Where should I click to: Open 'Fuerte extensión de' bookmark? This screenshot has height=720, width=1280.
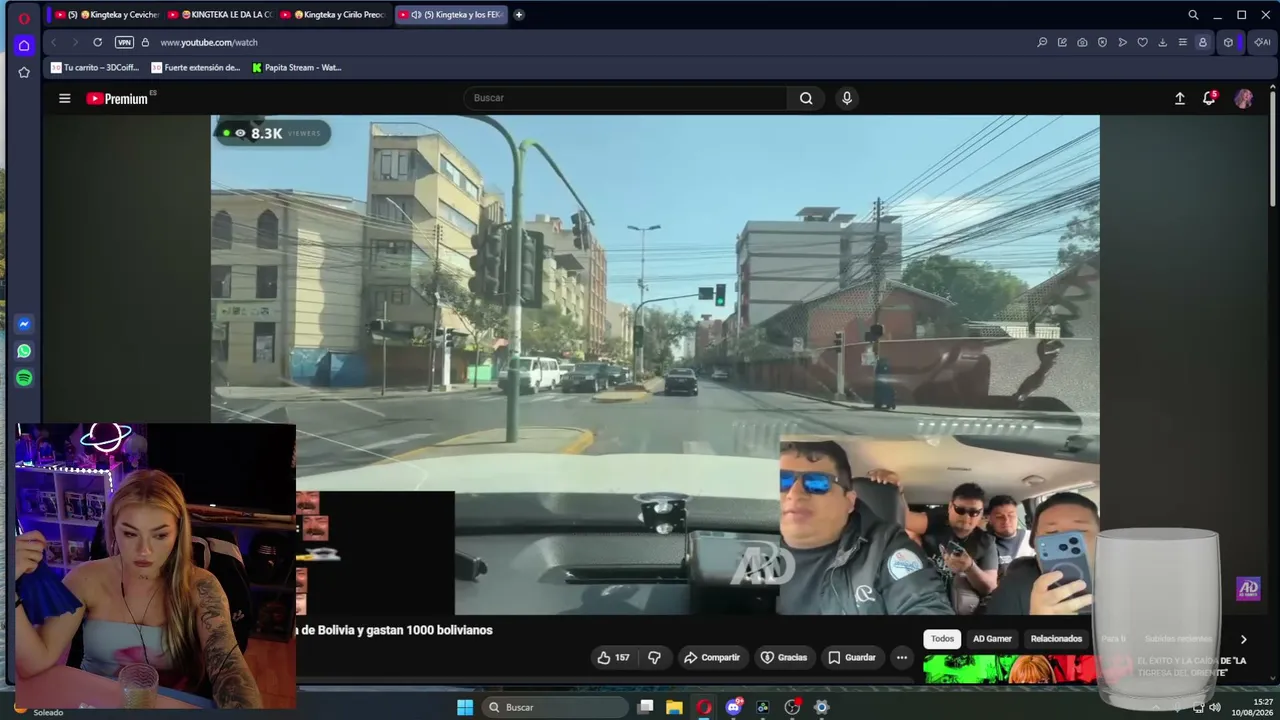(196, 68)
